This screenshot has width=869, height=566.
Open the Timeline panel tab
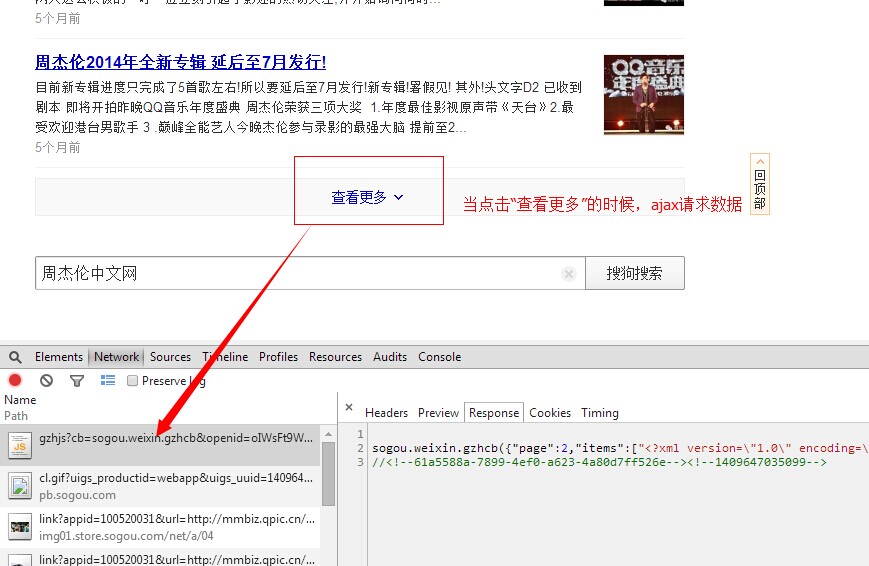tap(225, 357)
